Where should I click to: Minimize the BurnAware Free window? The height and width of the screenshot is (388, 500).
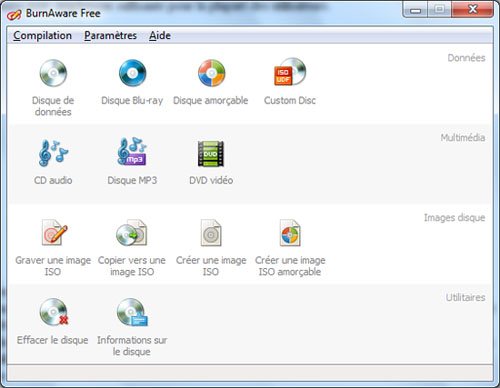[x=415, y=10]
